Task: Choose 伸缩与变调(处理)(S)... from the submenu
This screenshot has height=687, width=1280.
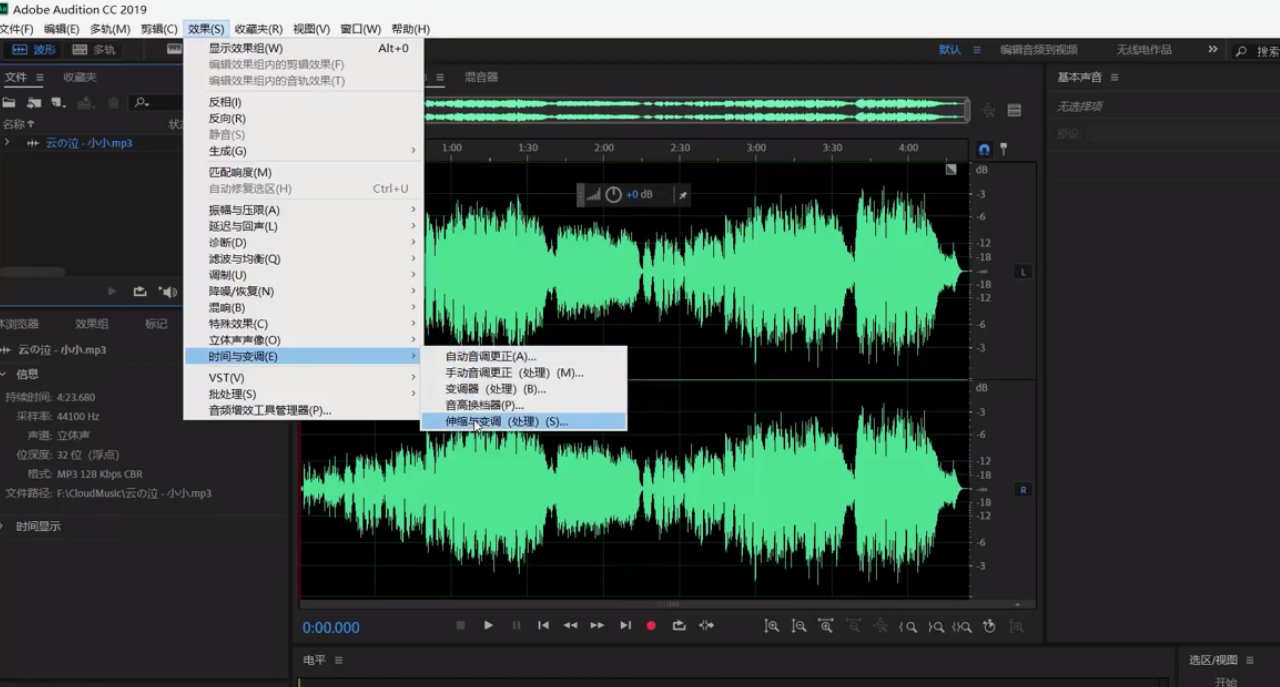Action: click(x=524, y=421)
